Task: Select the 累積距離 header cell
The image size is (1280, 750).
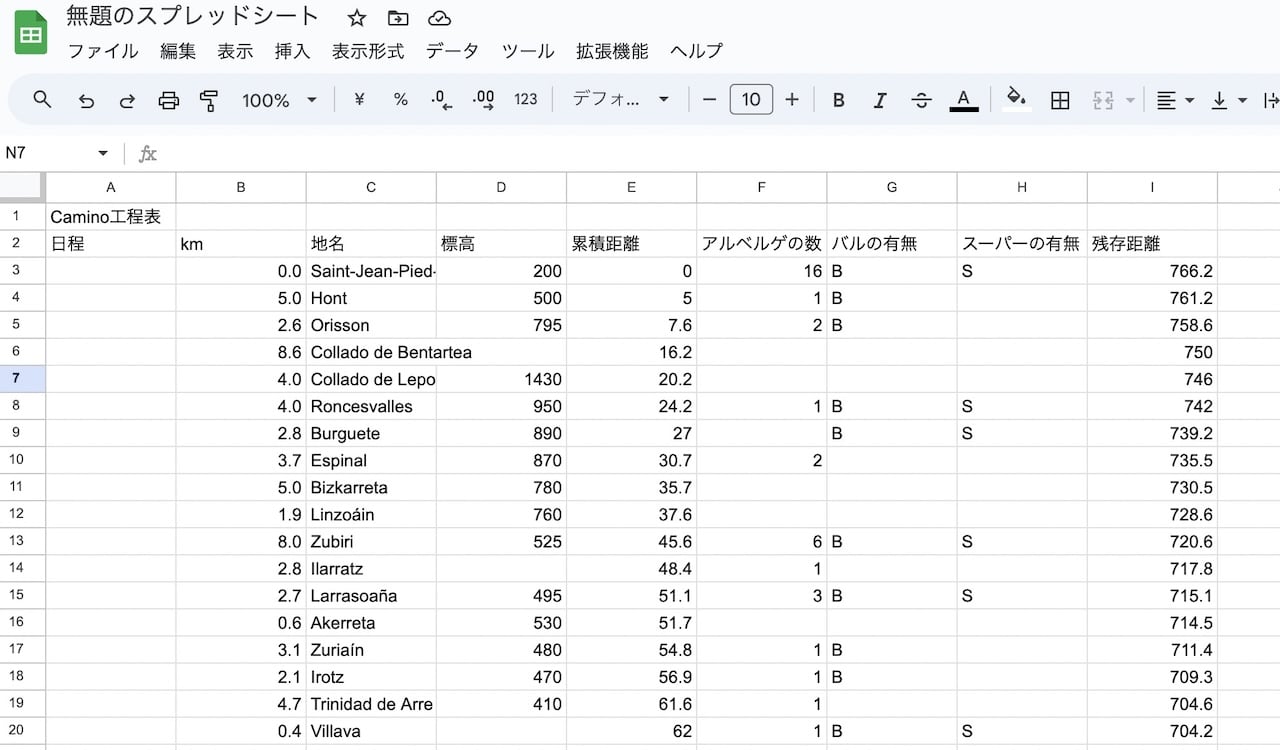Action: click(631, 244)
